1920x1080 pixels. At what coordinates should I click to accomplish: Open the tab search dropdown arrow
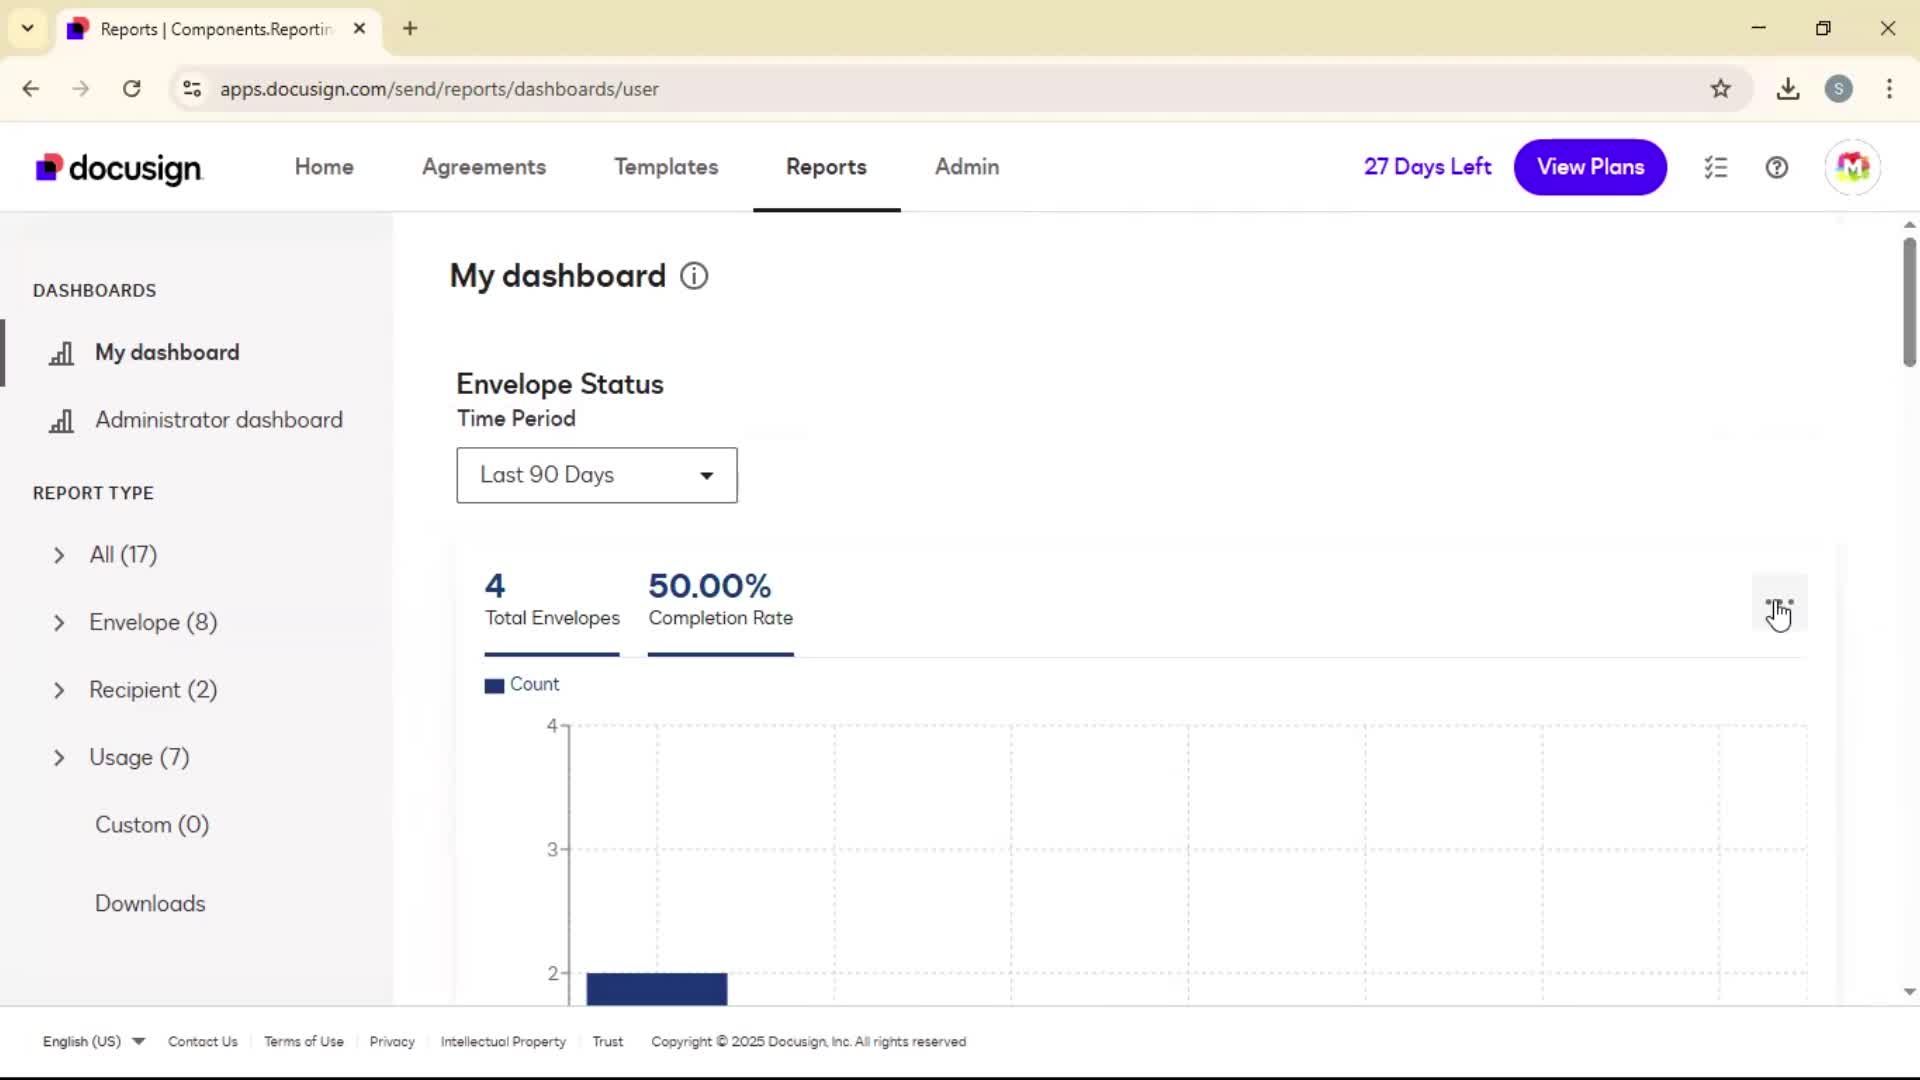(28, 29)
